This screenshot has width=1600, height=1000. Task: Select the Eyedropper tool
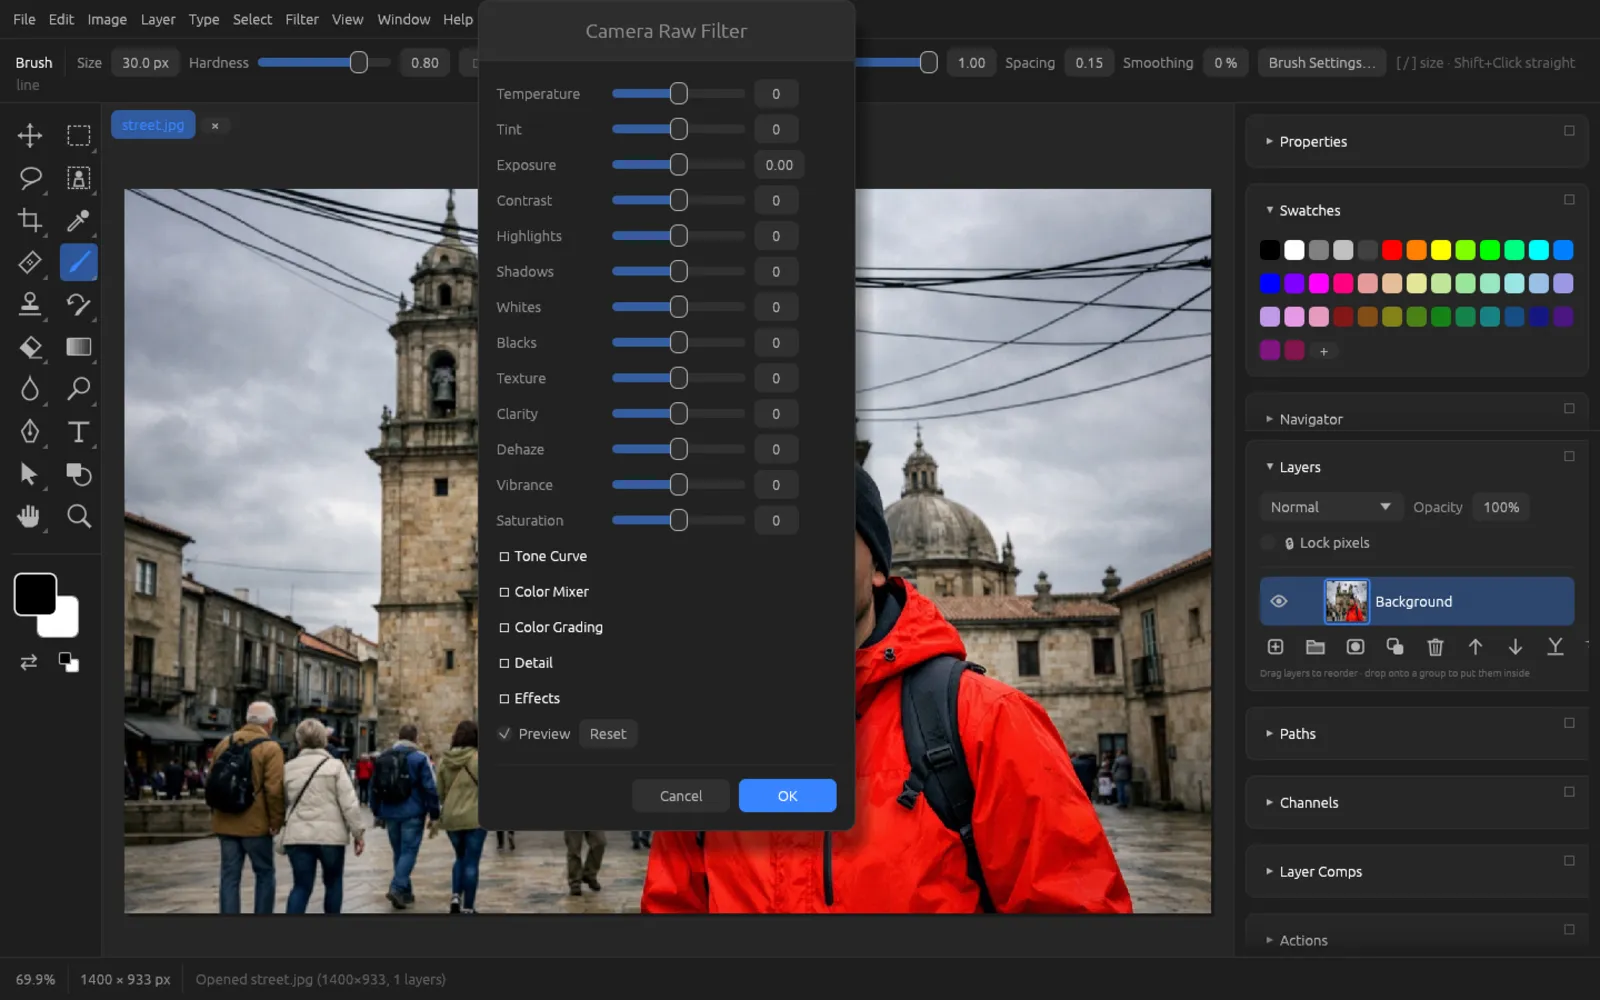point(78,220)
